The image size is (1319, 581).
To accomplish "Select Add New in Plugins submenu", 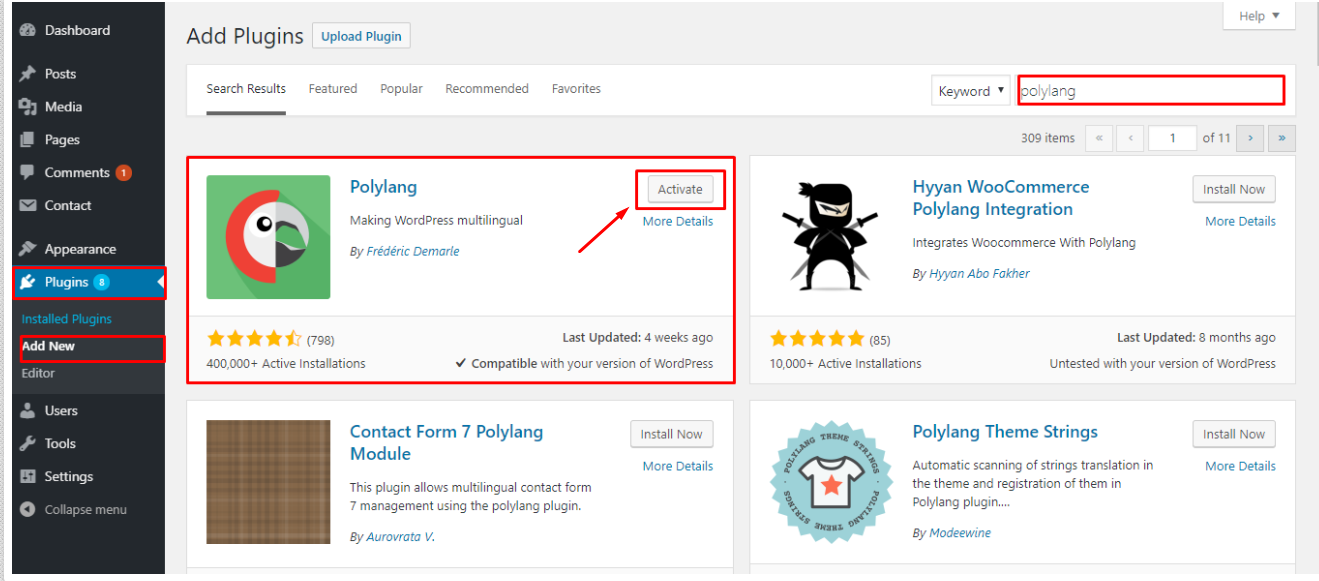I will [x=48, y=346].
